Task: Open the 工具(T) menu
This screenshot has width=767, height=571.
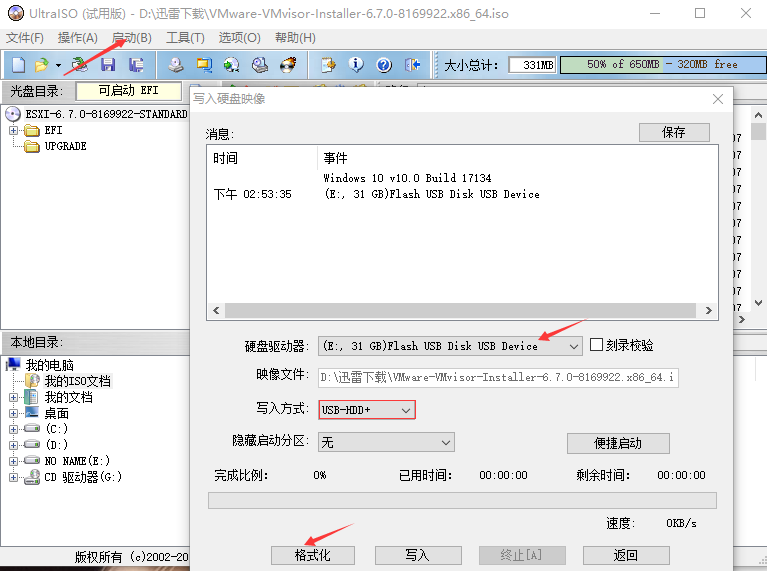Action: coord(185,38)
